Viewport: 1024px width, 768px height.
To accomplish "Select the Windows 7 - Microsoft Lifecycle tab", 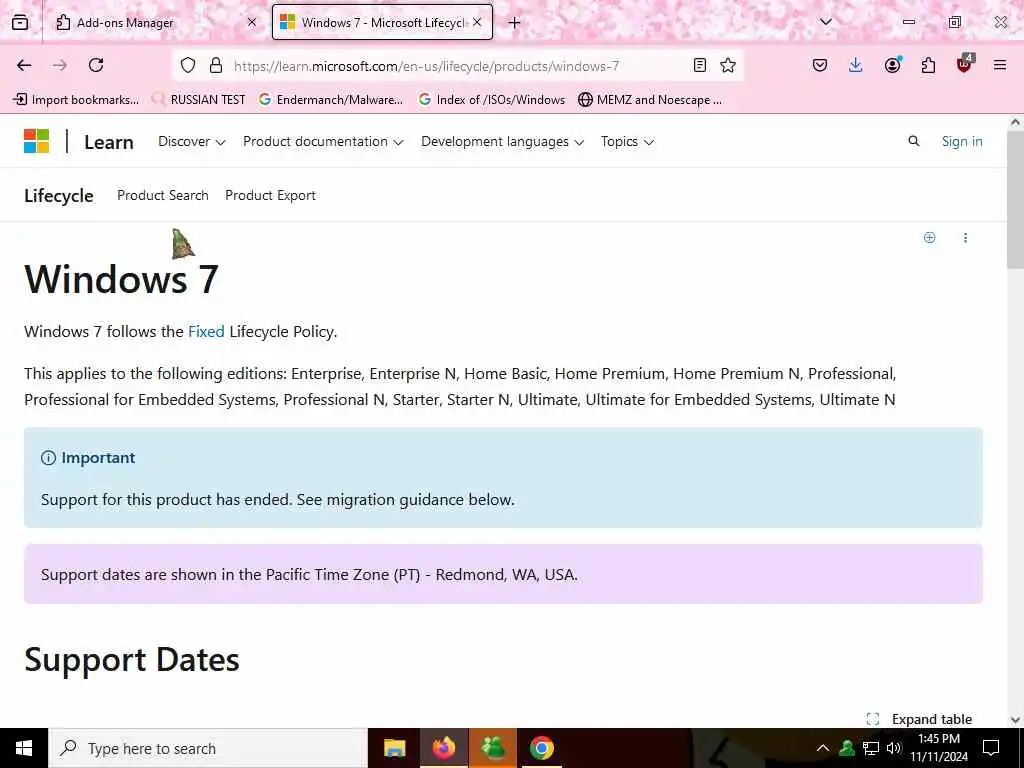I will pyautogui.click(x=382, y=22).
